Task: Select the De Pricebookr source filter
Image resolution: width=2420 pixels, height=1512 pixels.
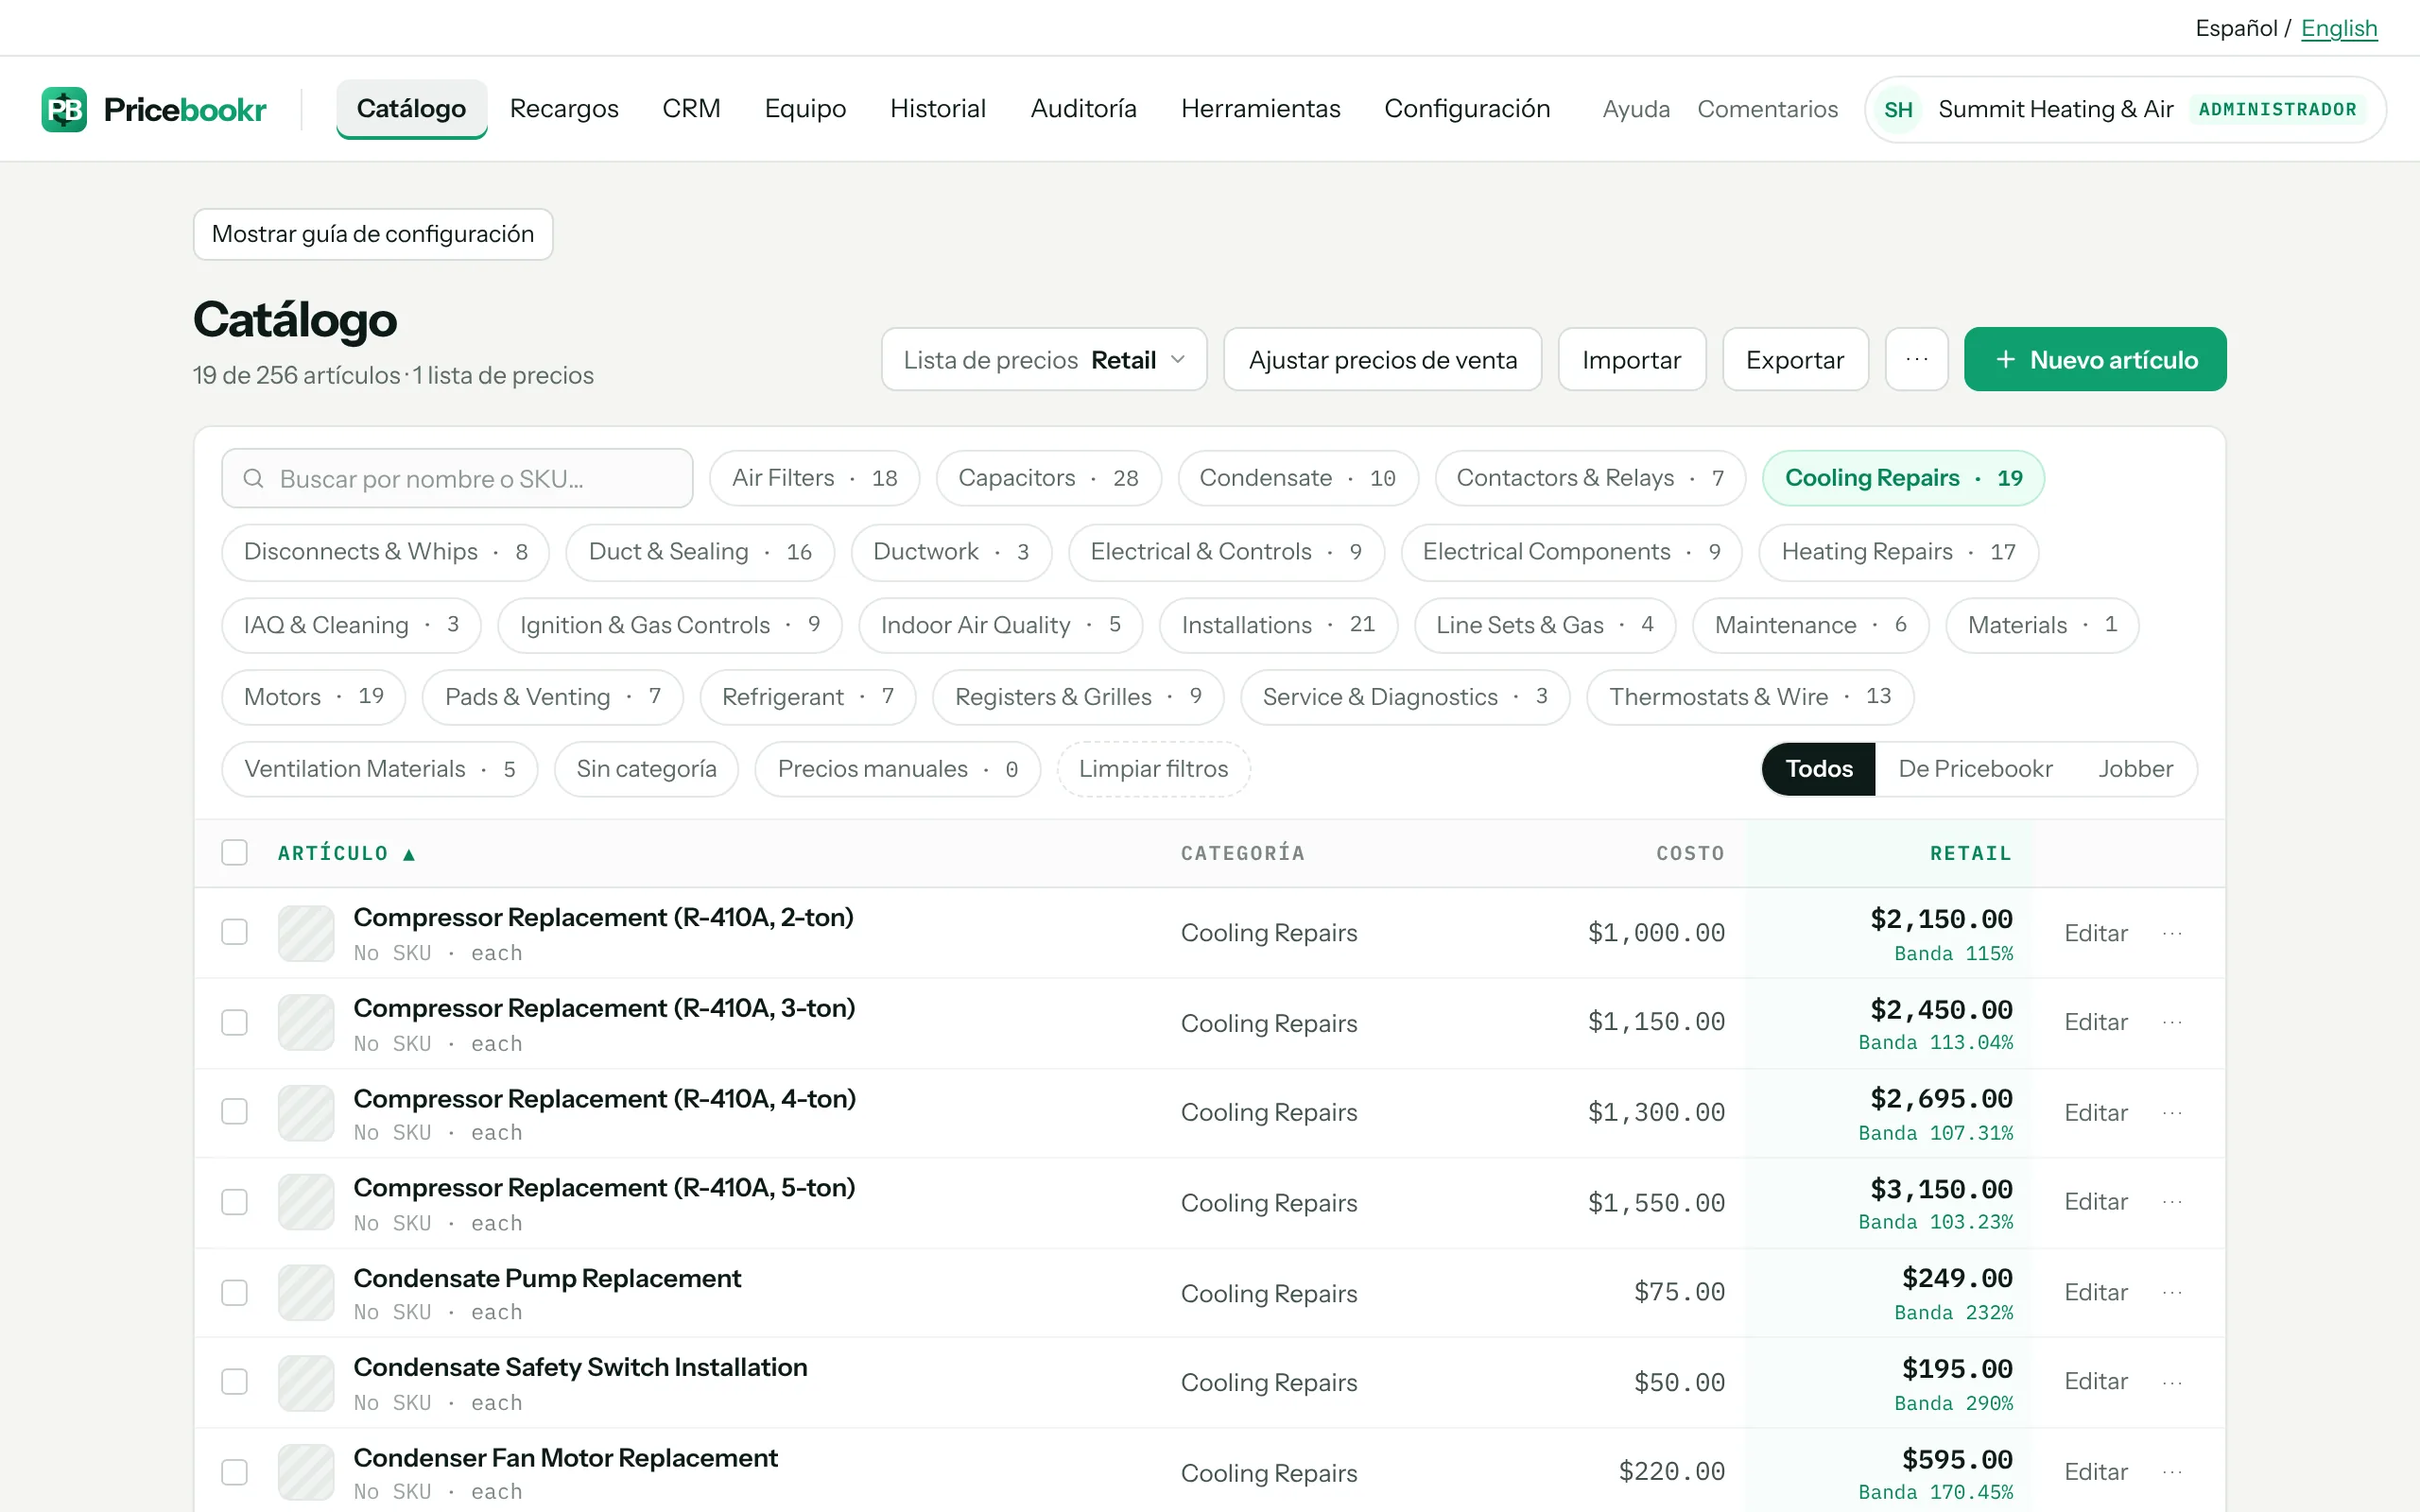Action: coord(1975,769)
